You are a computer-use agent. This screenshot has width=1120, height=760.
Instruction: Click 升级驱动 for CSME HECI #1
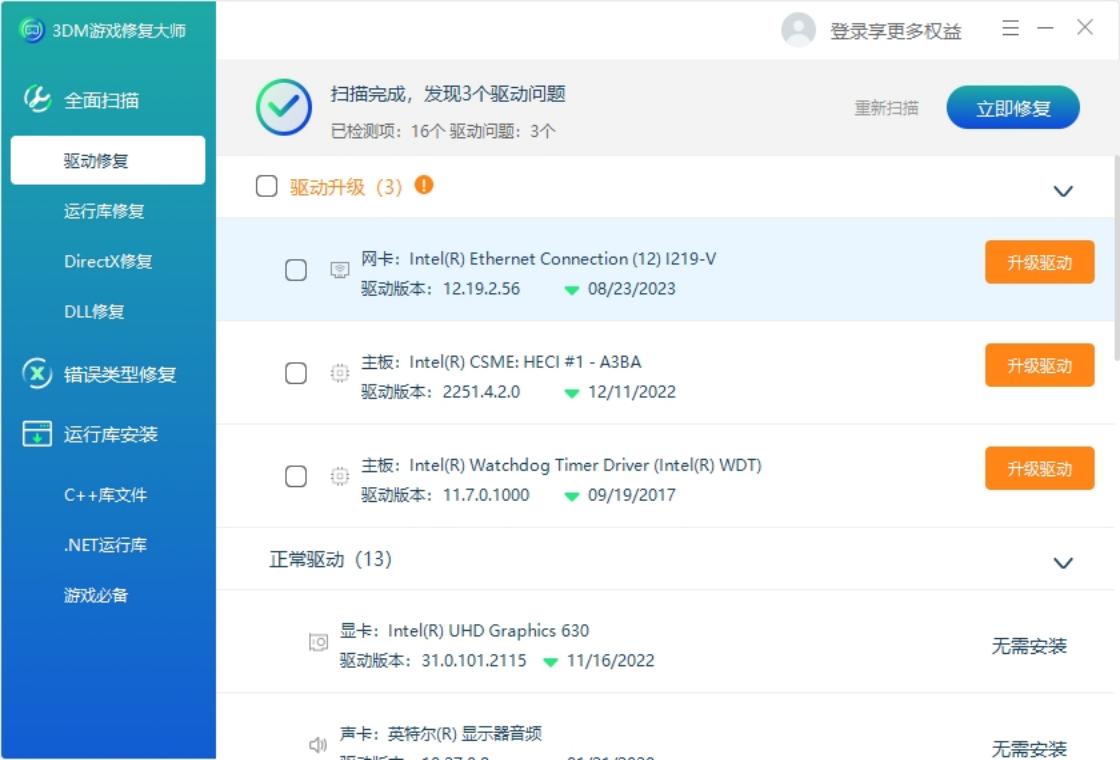pyautogui.click(x=1039, y=365)
